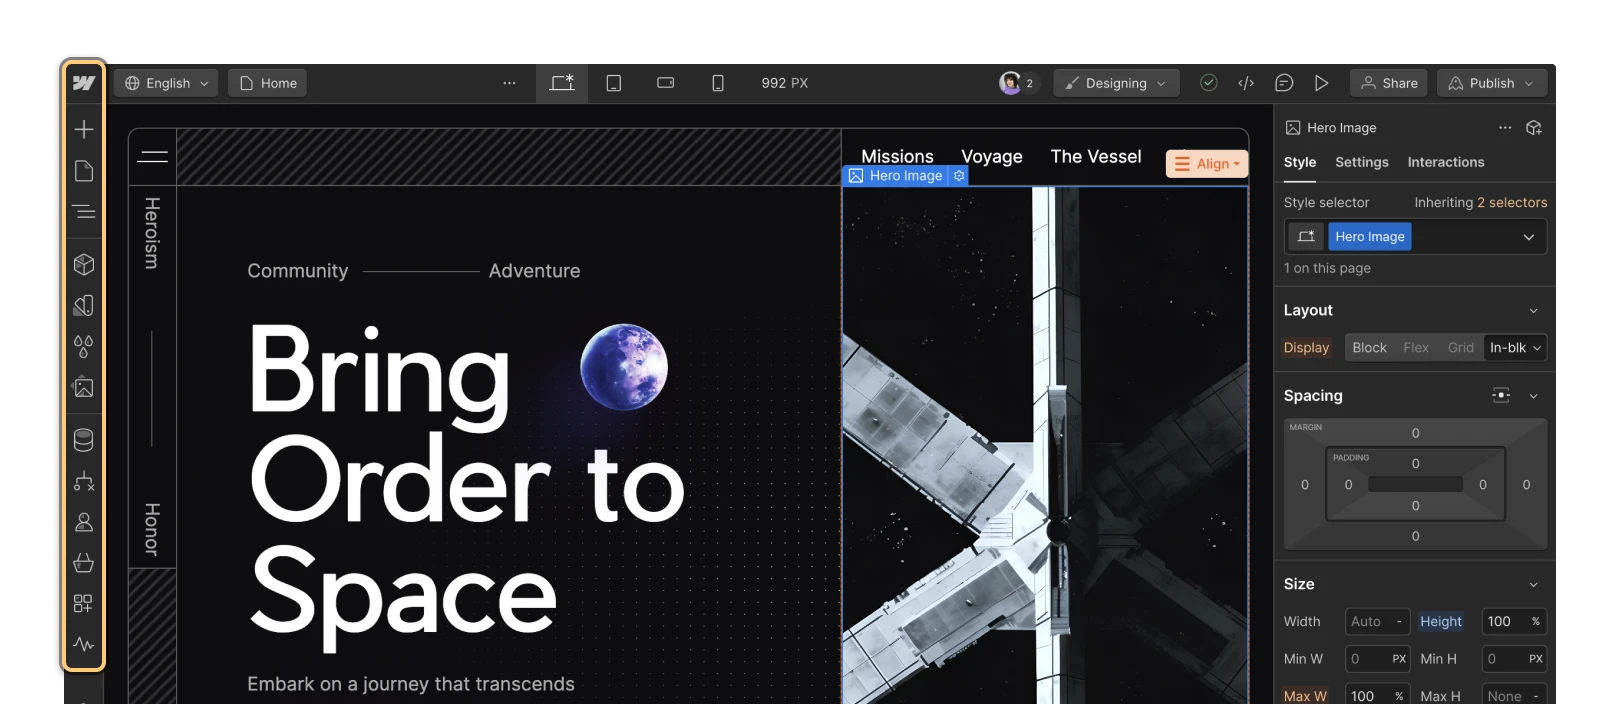Open the Pages panel

click(x=84, y=171)
